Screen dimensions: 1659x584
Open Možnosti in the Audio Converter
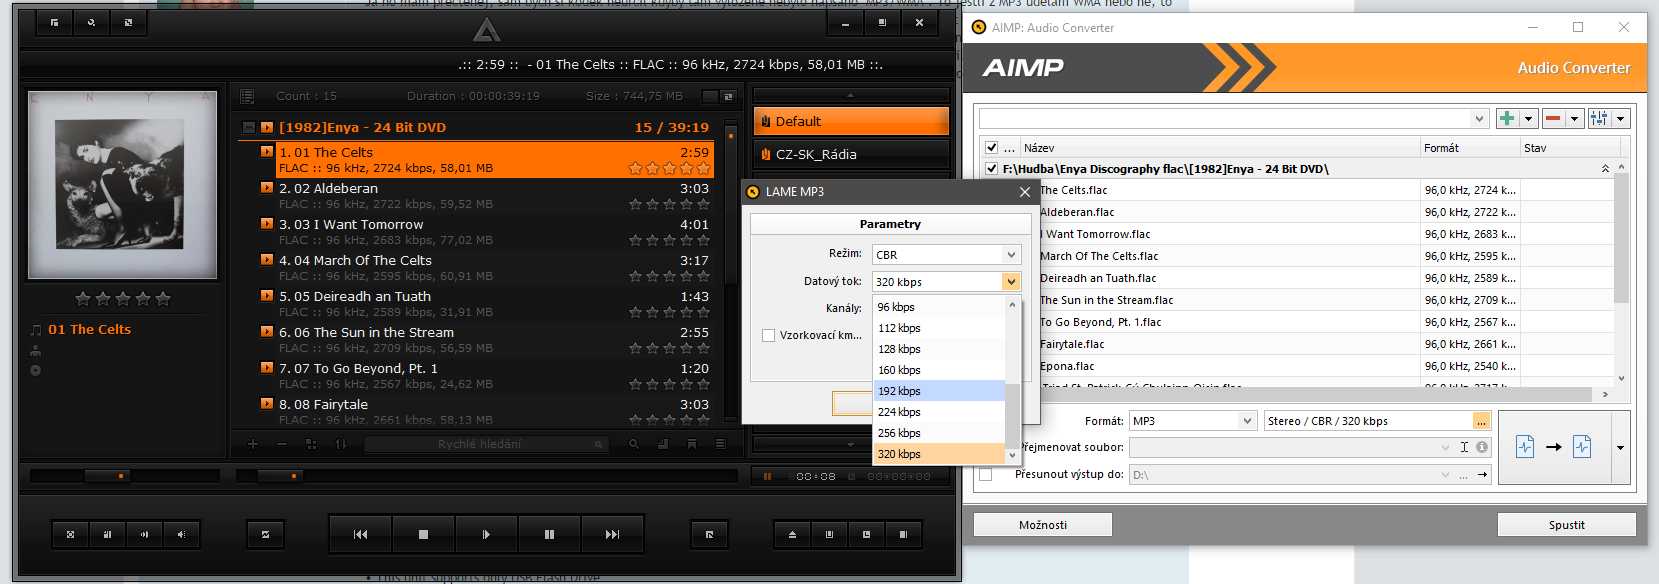[x=1043, y=525]
